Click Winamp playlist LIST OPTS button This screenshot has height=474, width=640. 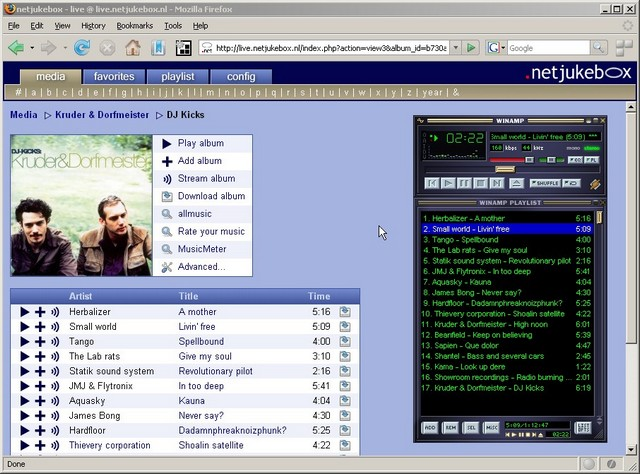[583, 427]
